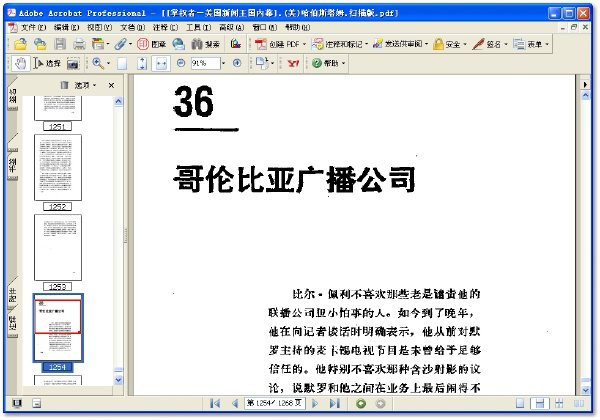The image size is (600, 420).
Task: Click the binoculars 搜索 search button
Action: pyautogui.click(x=205, y=44)
